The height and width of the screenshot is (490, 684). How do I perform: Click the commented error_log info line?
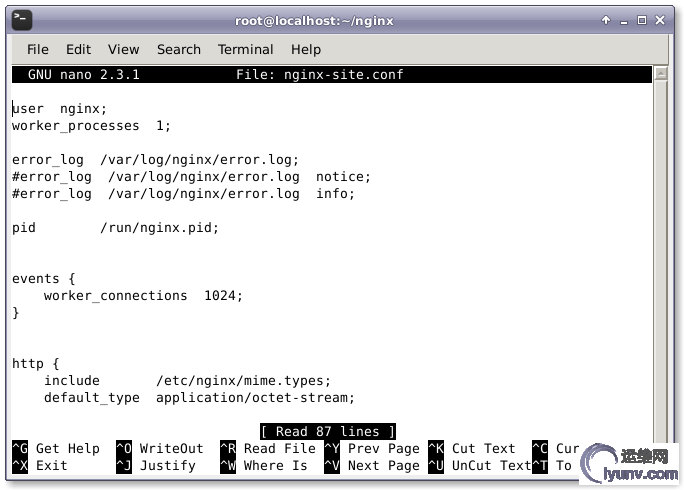click(x=183, y=194)
